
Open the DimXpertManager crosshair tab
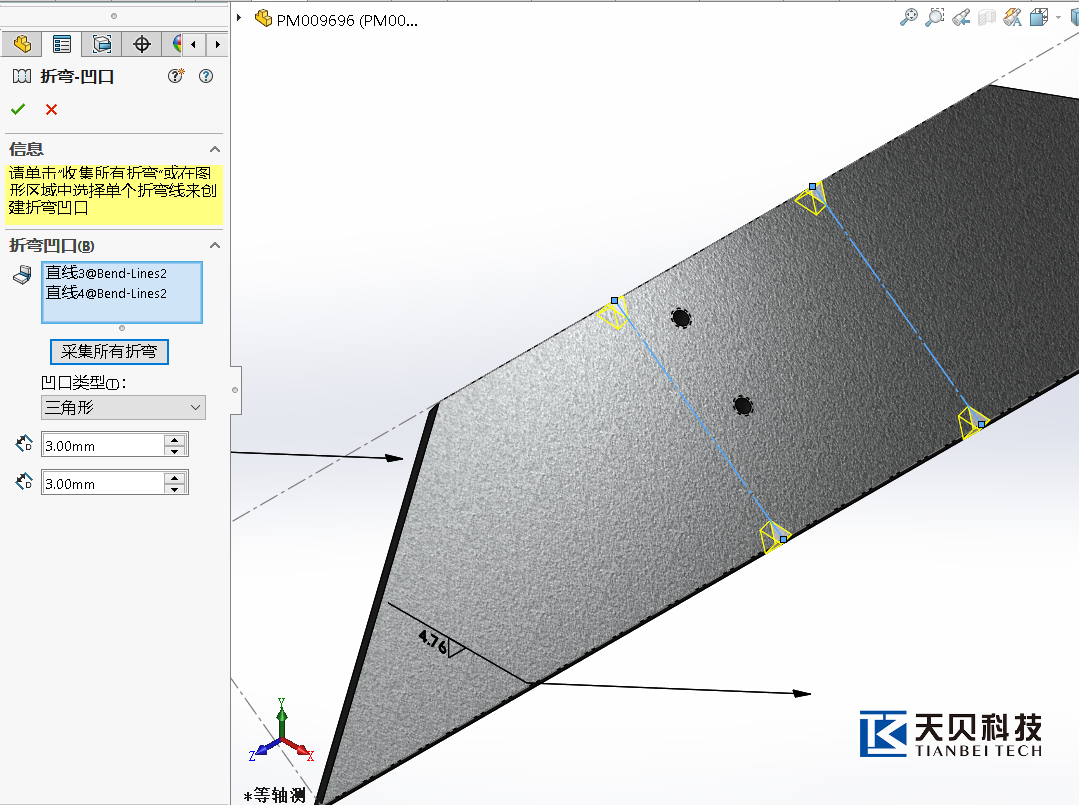[x=142, y=44]
